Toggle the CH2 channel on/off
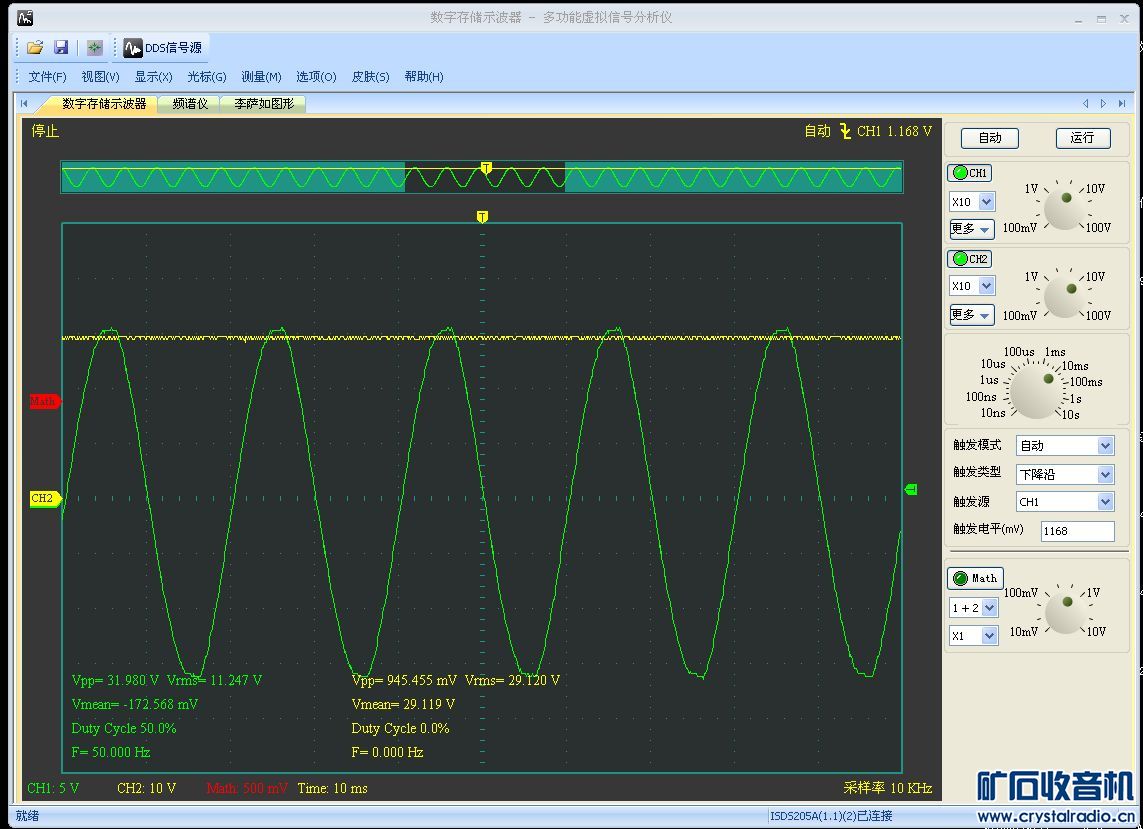The image size is (1143, 829). coord(969,259)
